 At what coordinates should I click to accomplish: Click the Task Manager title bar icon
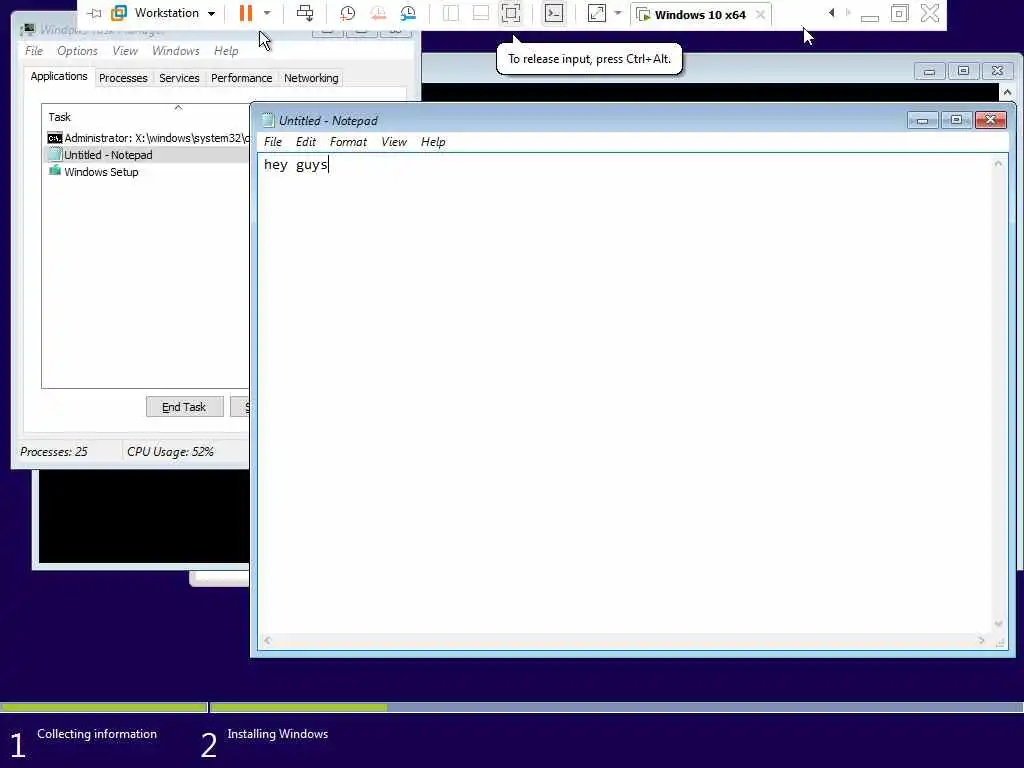pyautogui.click(x=27, y=30)
